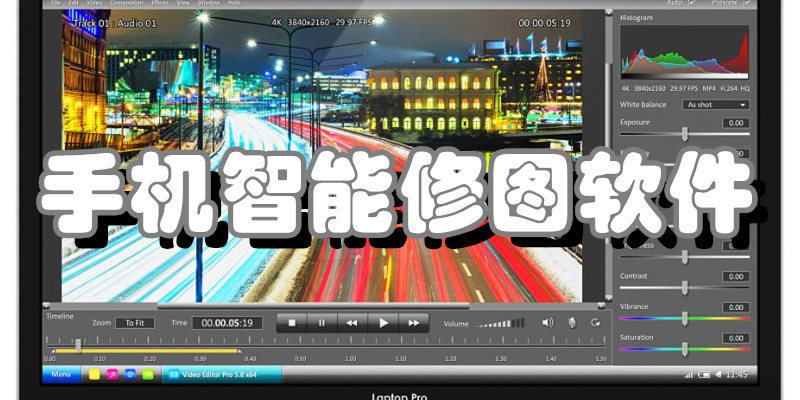
Task: Click the microphone icon
Action: click(x=572, y=323)
